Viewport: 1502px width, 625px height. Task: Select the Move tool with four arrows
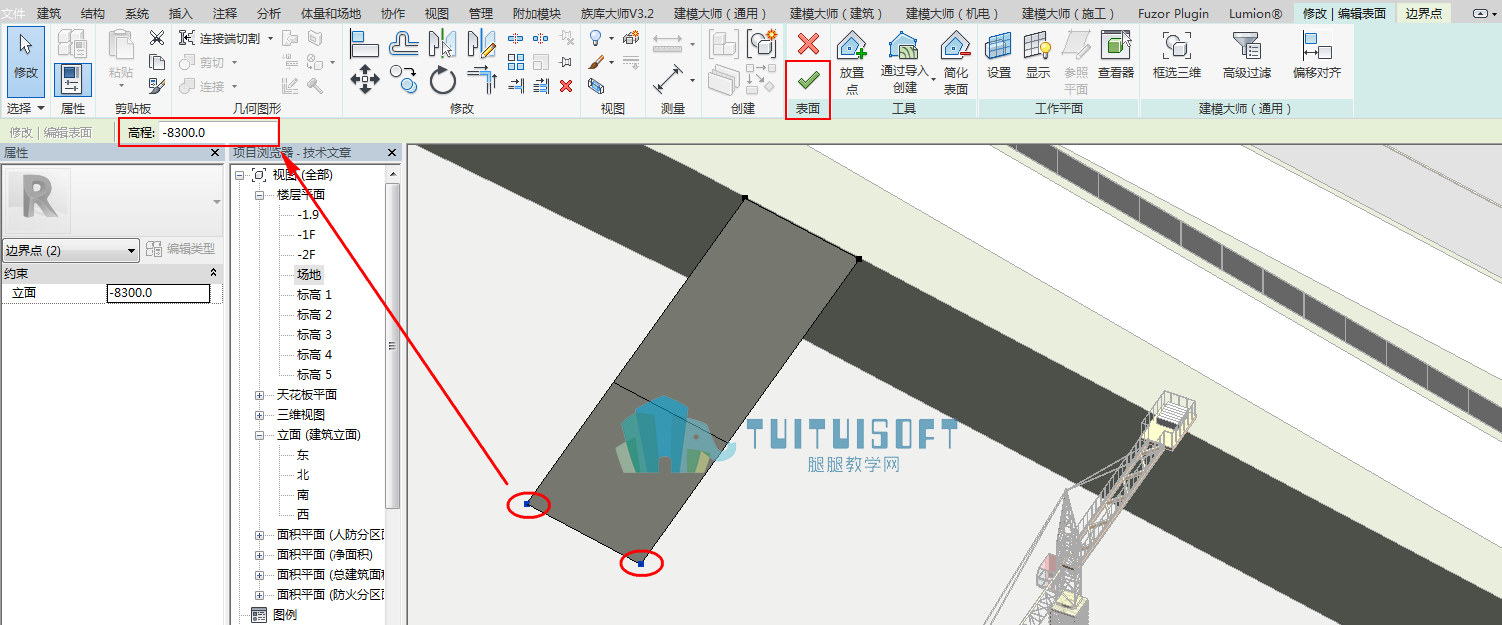tap(365, 79)
